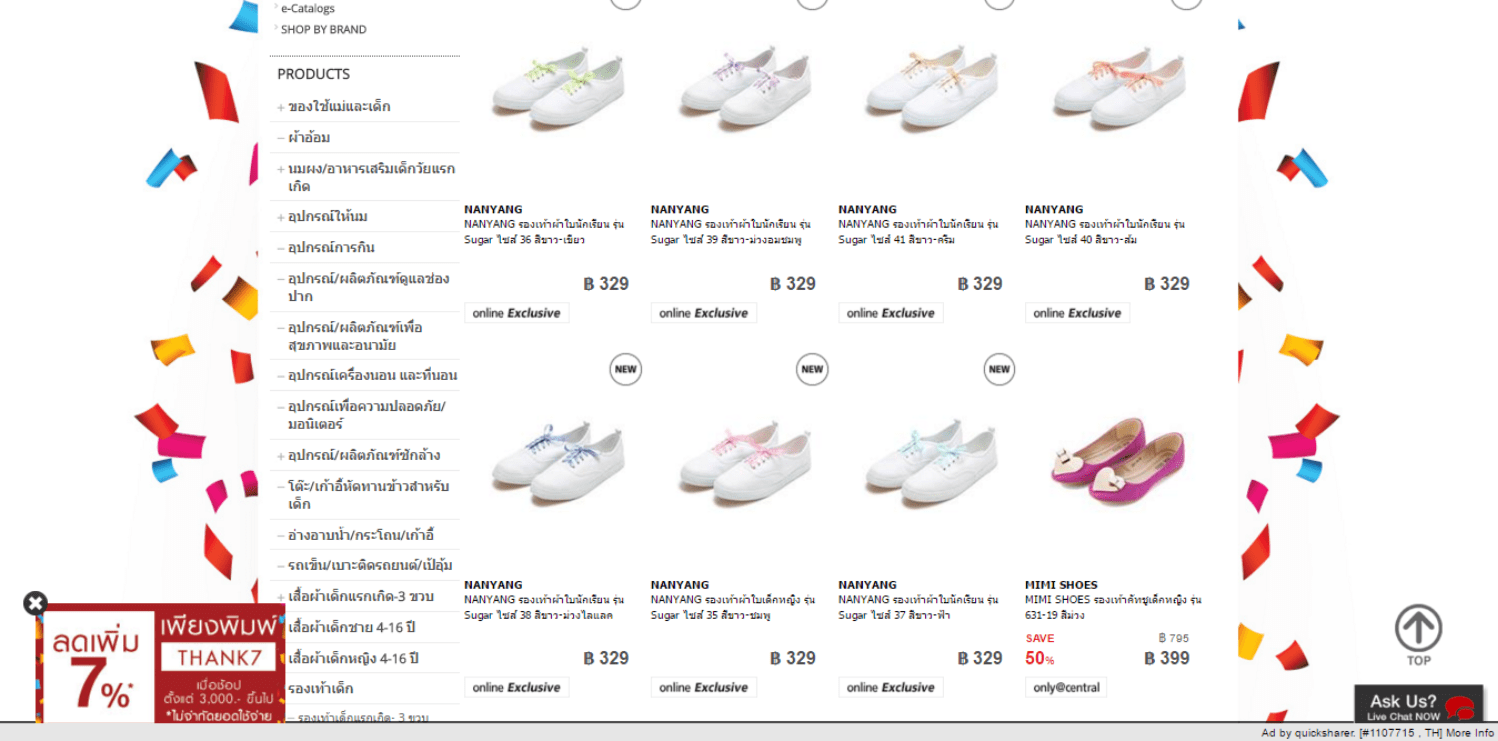Open NANYANG Sugar size 41 white-cream product link
The image size is (1498, 741).
click(918, 232)
